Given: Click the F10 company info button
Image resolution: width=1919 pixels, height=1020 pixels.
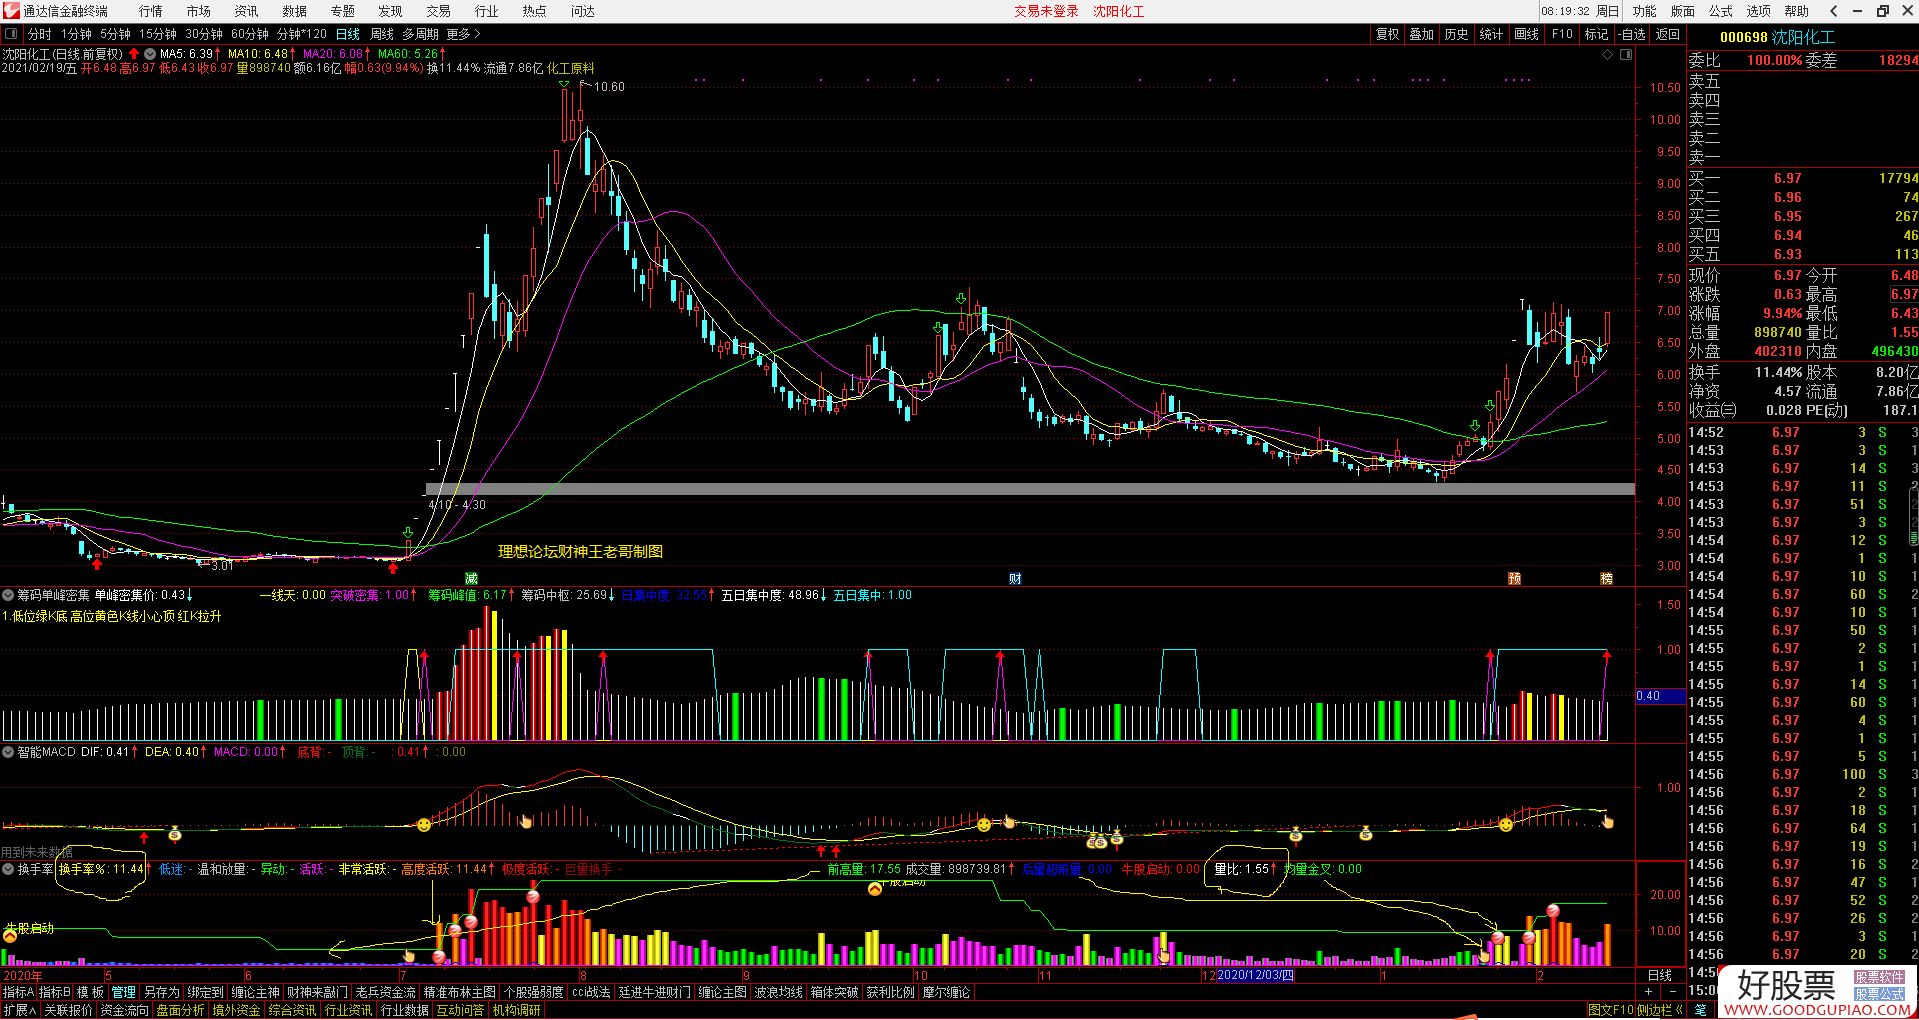Looking at the screenshot, I should tap(1562, 34).
